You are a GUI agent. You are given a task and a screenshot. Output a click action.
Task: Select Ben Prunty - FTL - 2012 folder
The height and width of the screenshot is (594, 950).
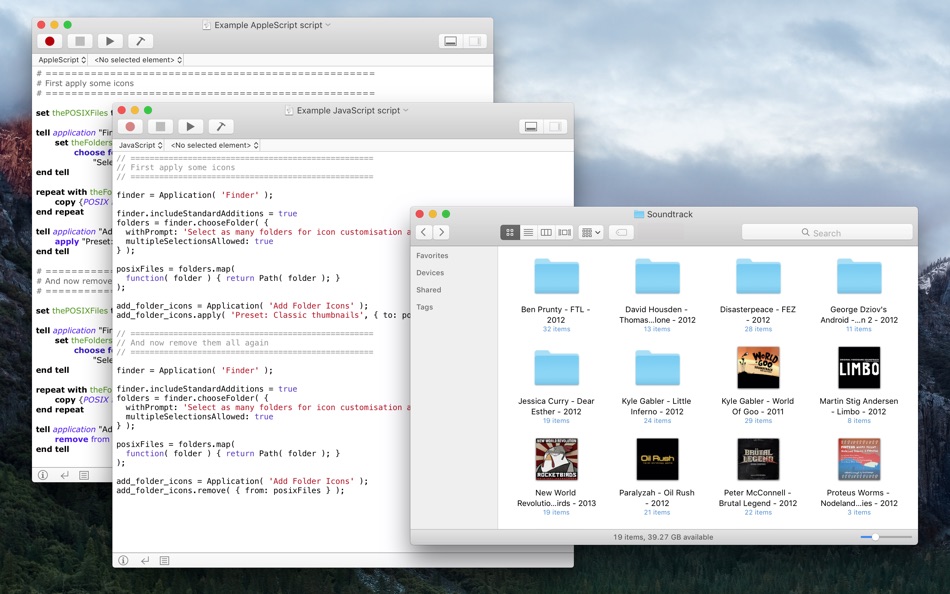(556, 277)
